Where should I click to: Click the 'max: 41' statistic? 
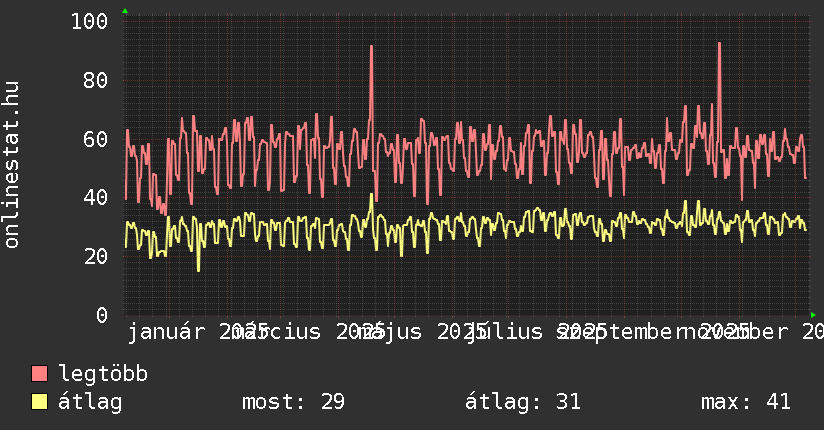tap(745, 402)
